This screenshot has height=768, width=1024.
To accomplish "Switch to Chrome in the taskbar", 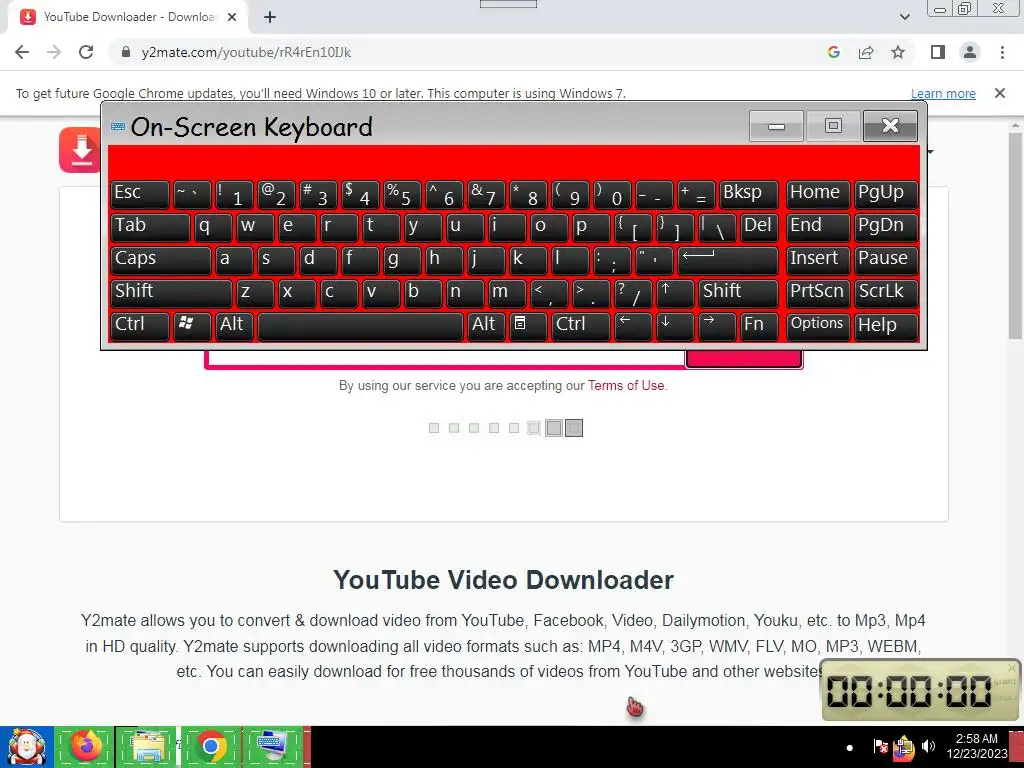I will coord(210,746).
